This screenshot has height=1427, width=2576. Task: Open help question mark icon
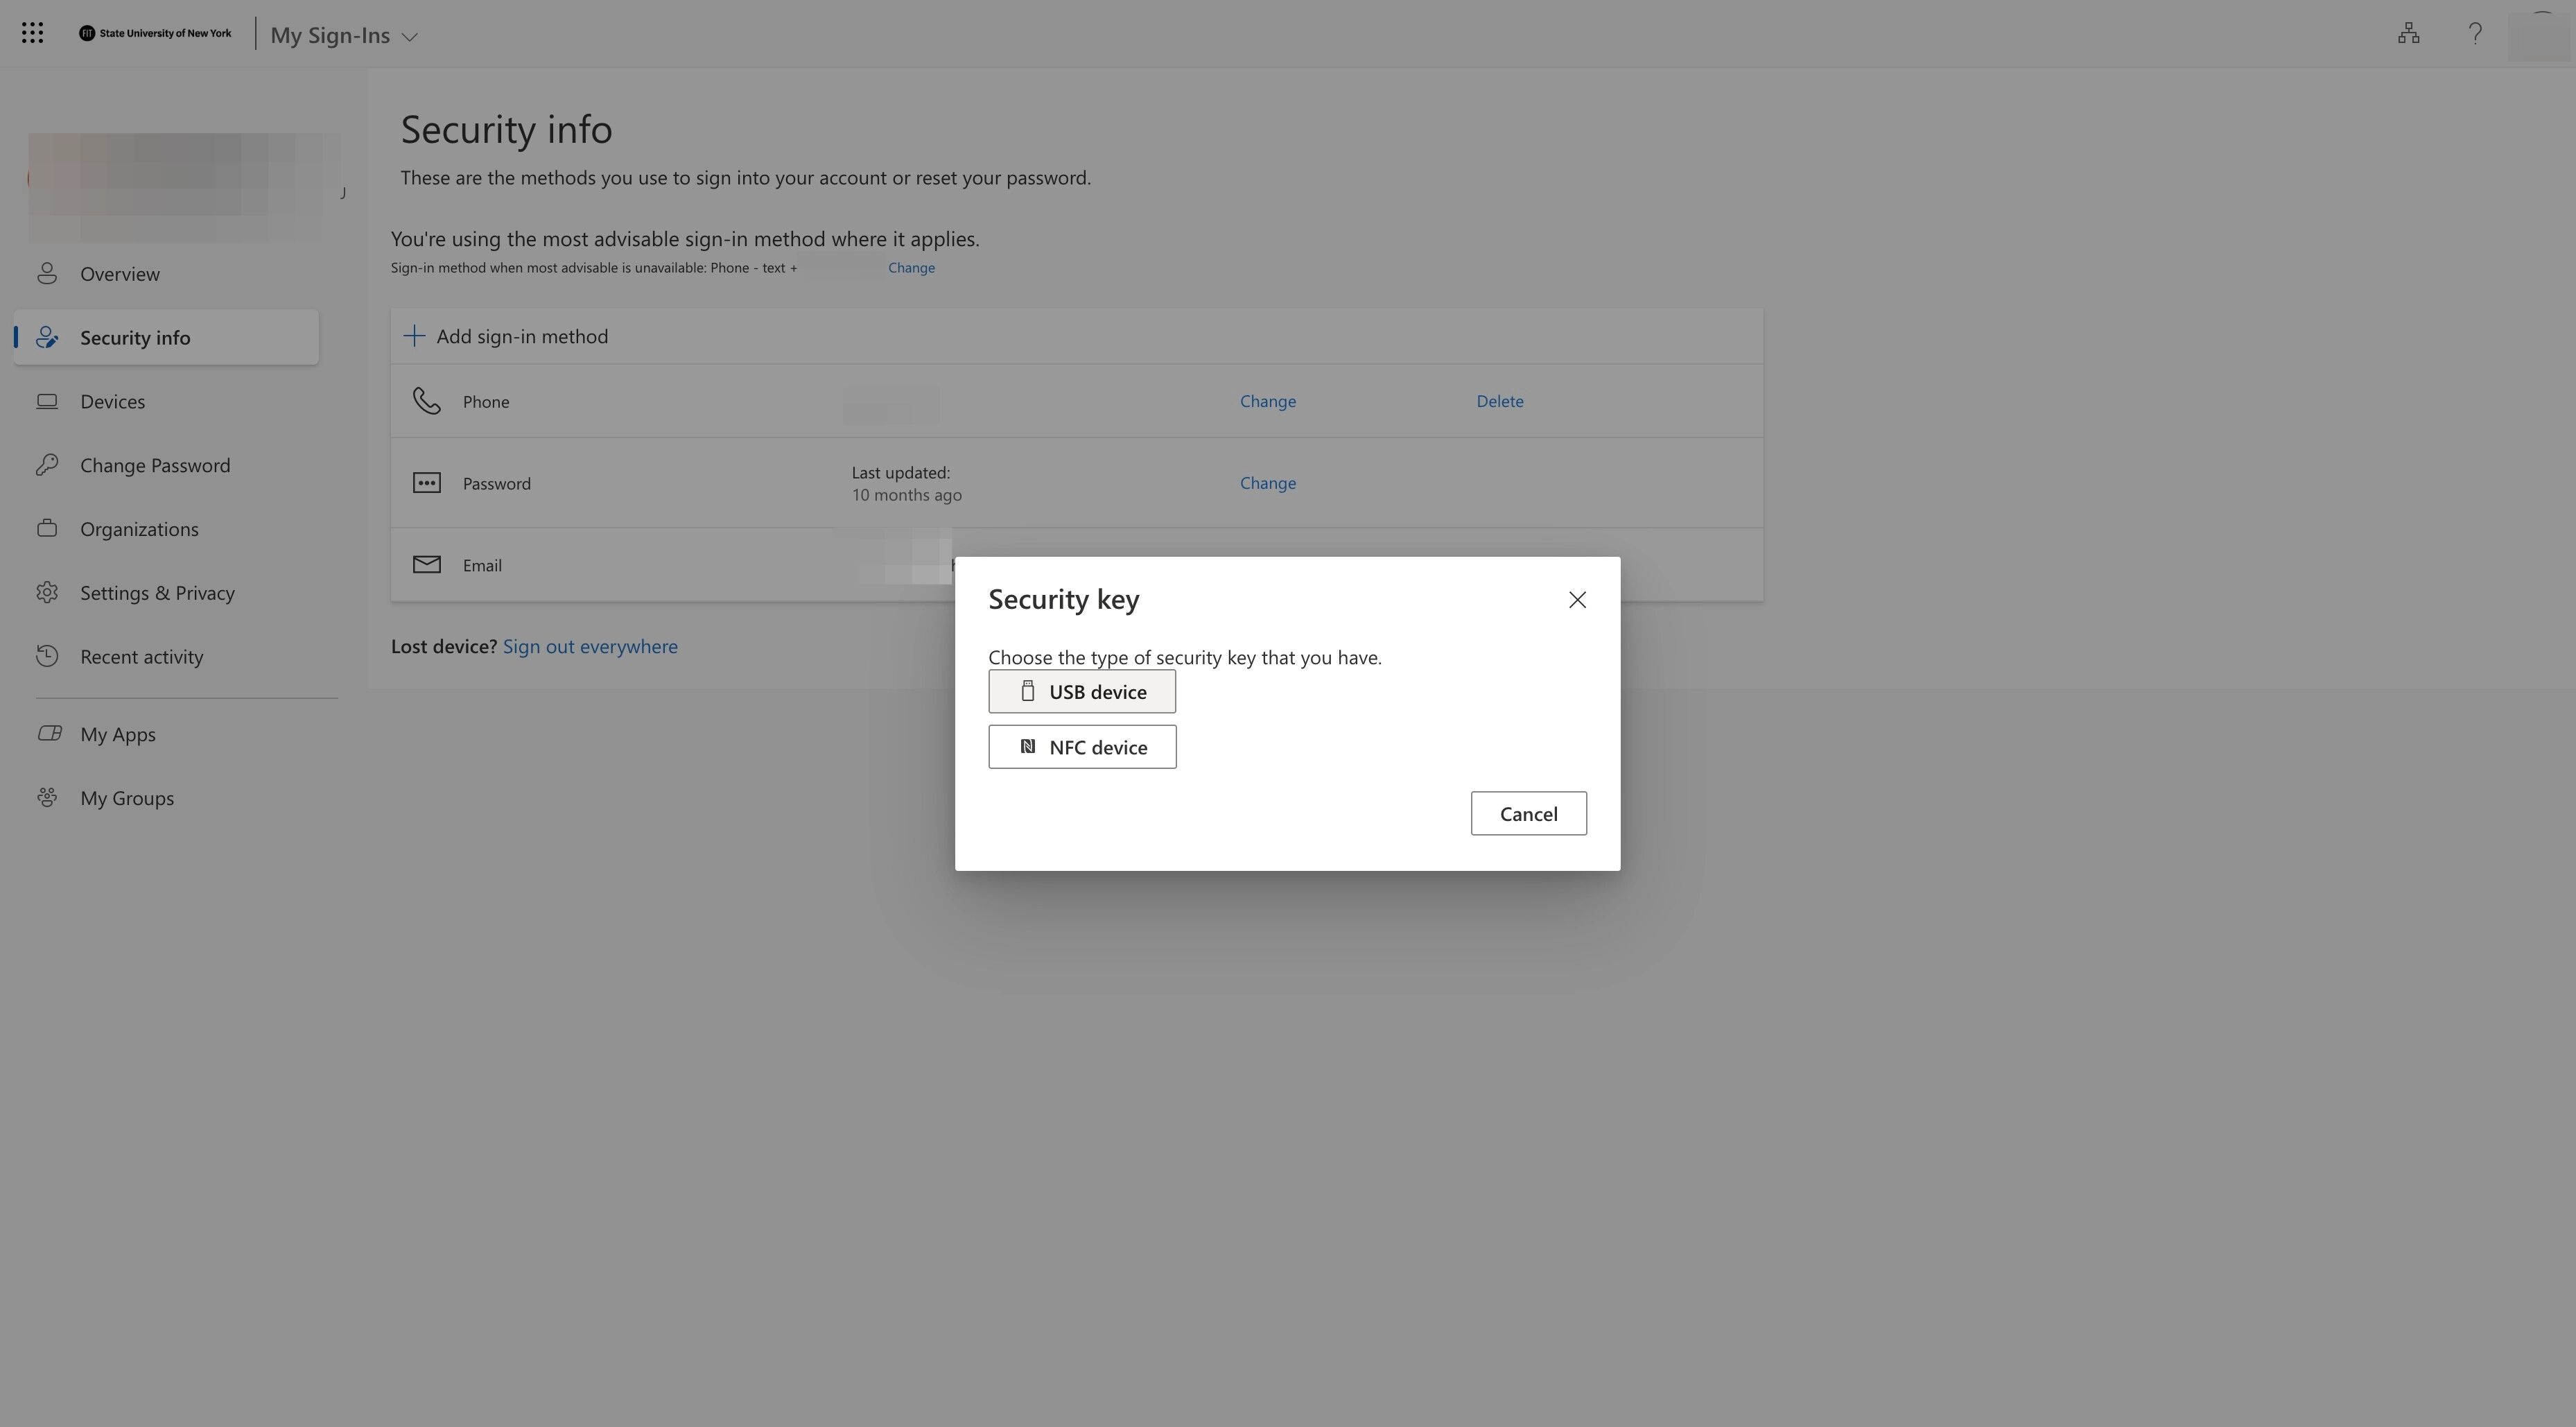tap(2474, 34)
